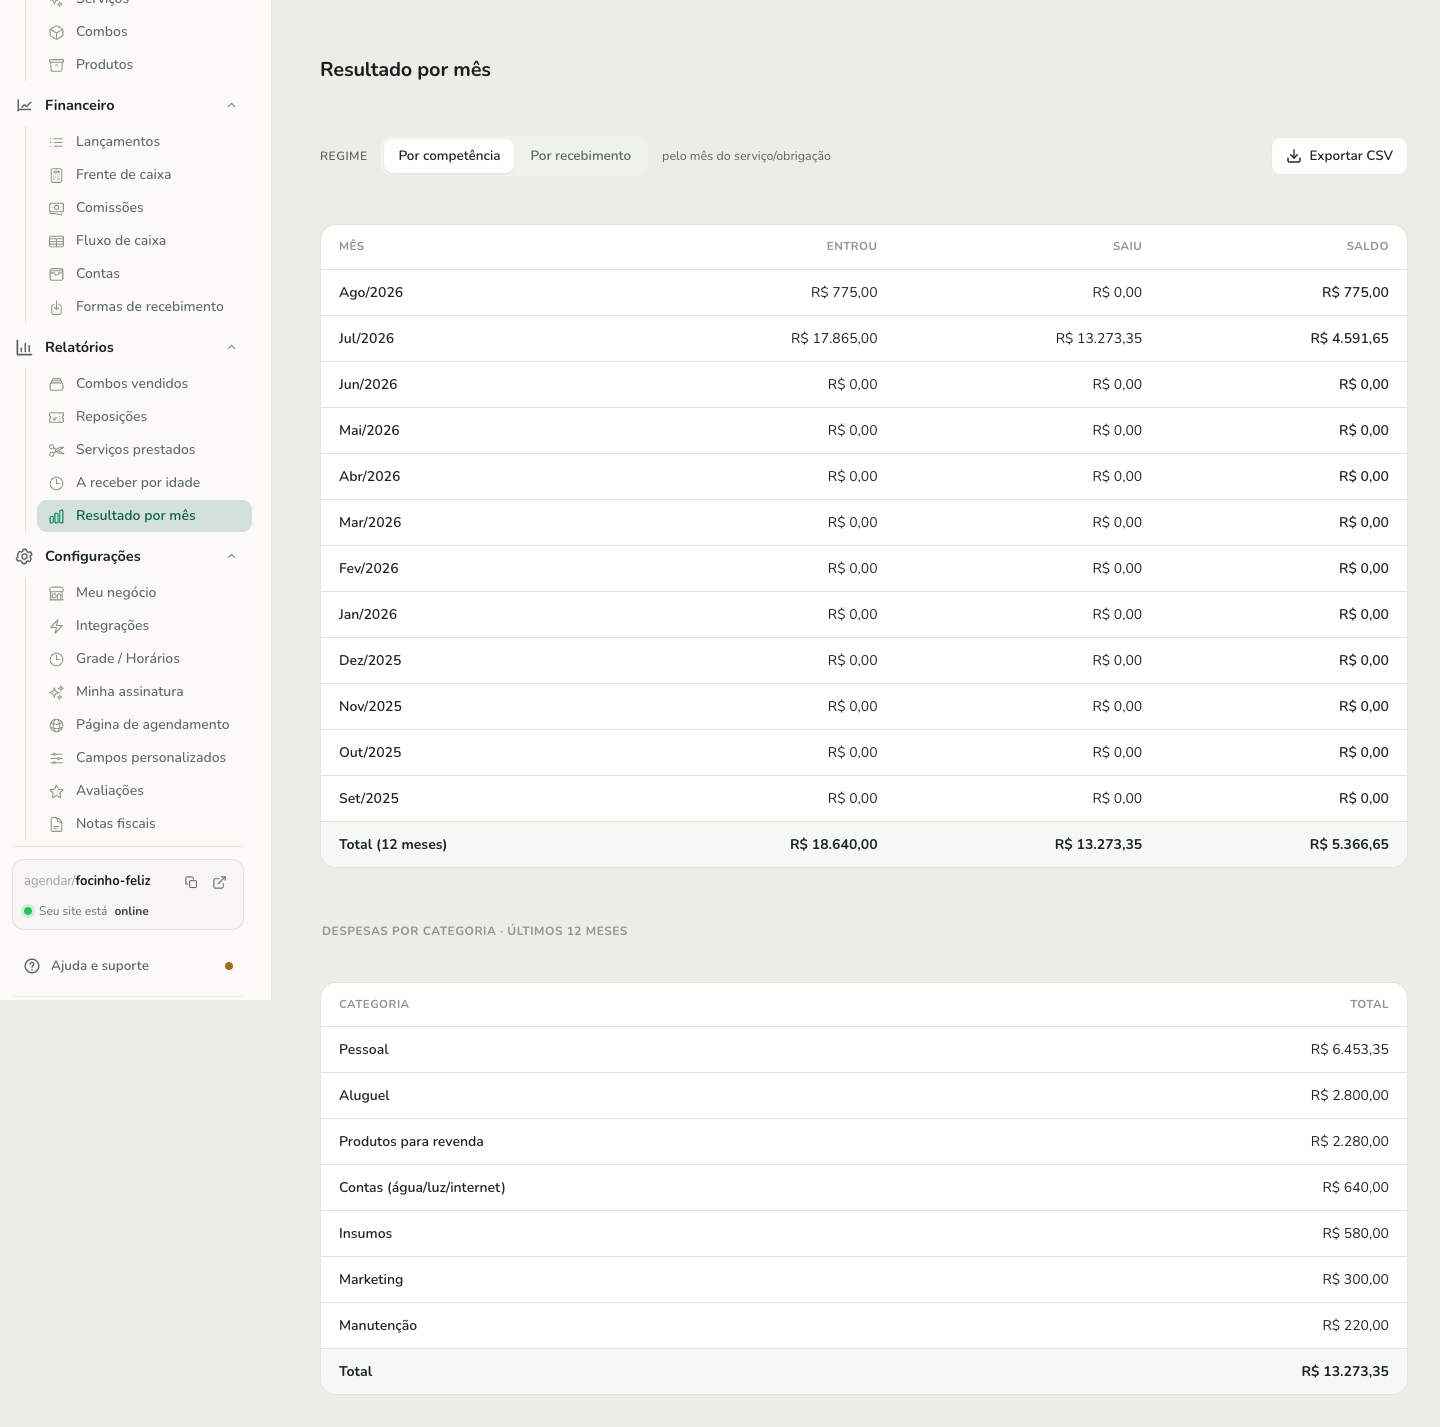Collapse the Configurações section chevron
Screen dimensions: 1440x1427
pos(232,556)
